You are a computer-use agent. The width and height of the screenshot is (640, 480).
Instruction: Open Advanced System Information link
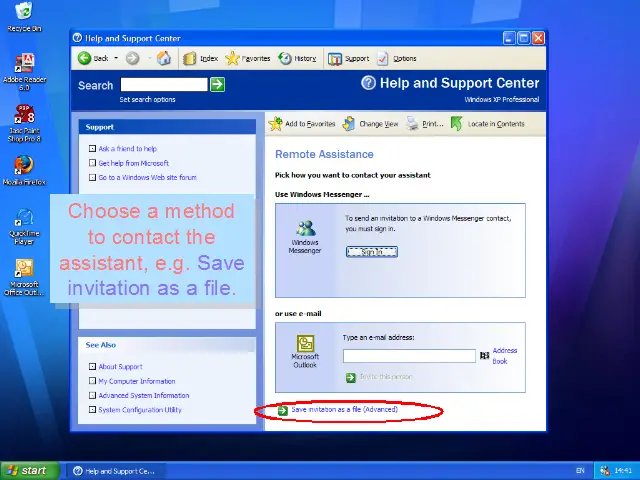(144, 396)
